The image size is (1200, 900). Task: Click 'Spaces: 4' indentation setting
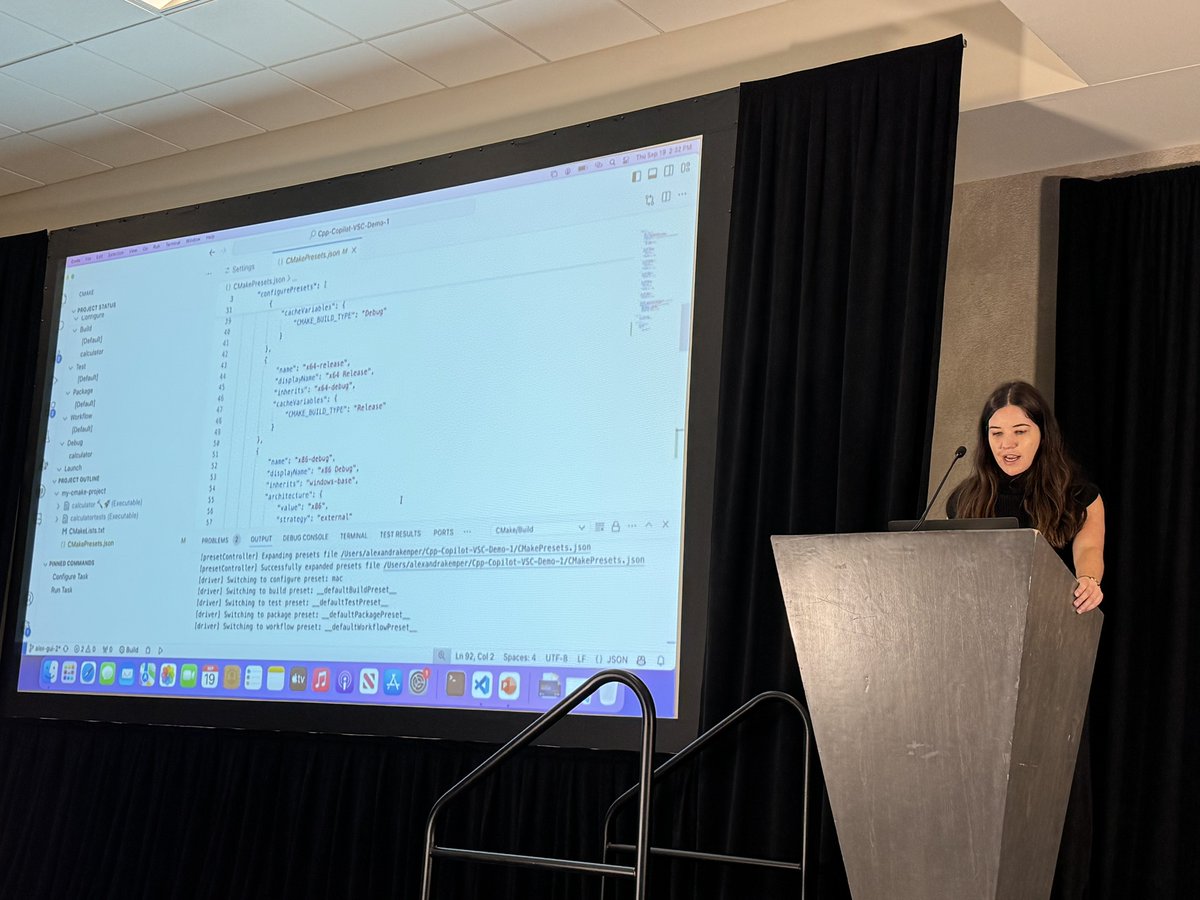click(x=520, y=657)
